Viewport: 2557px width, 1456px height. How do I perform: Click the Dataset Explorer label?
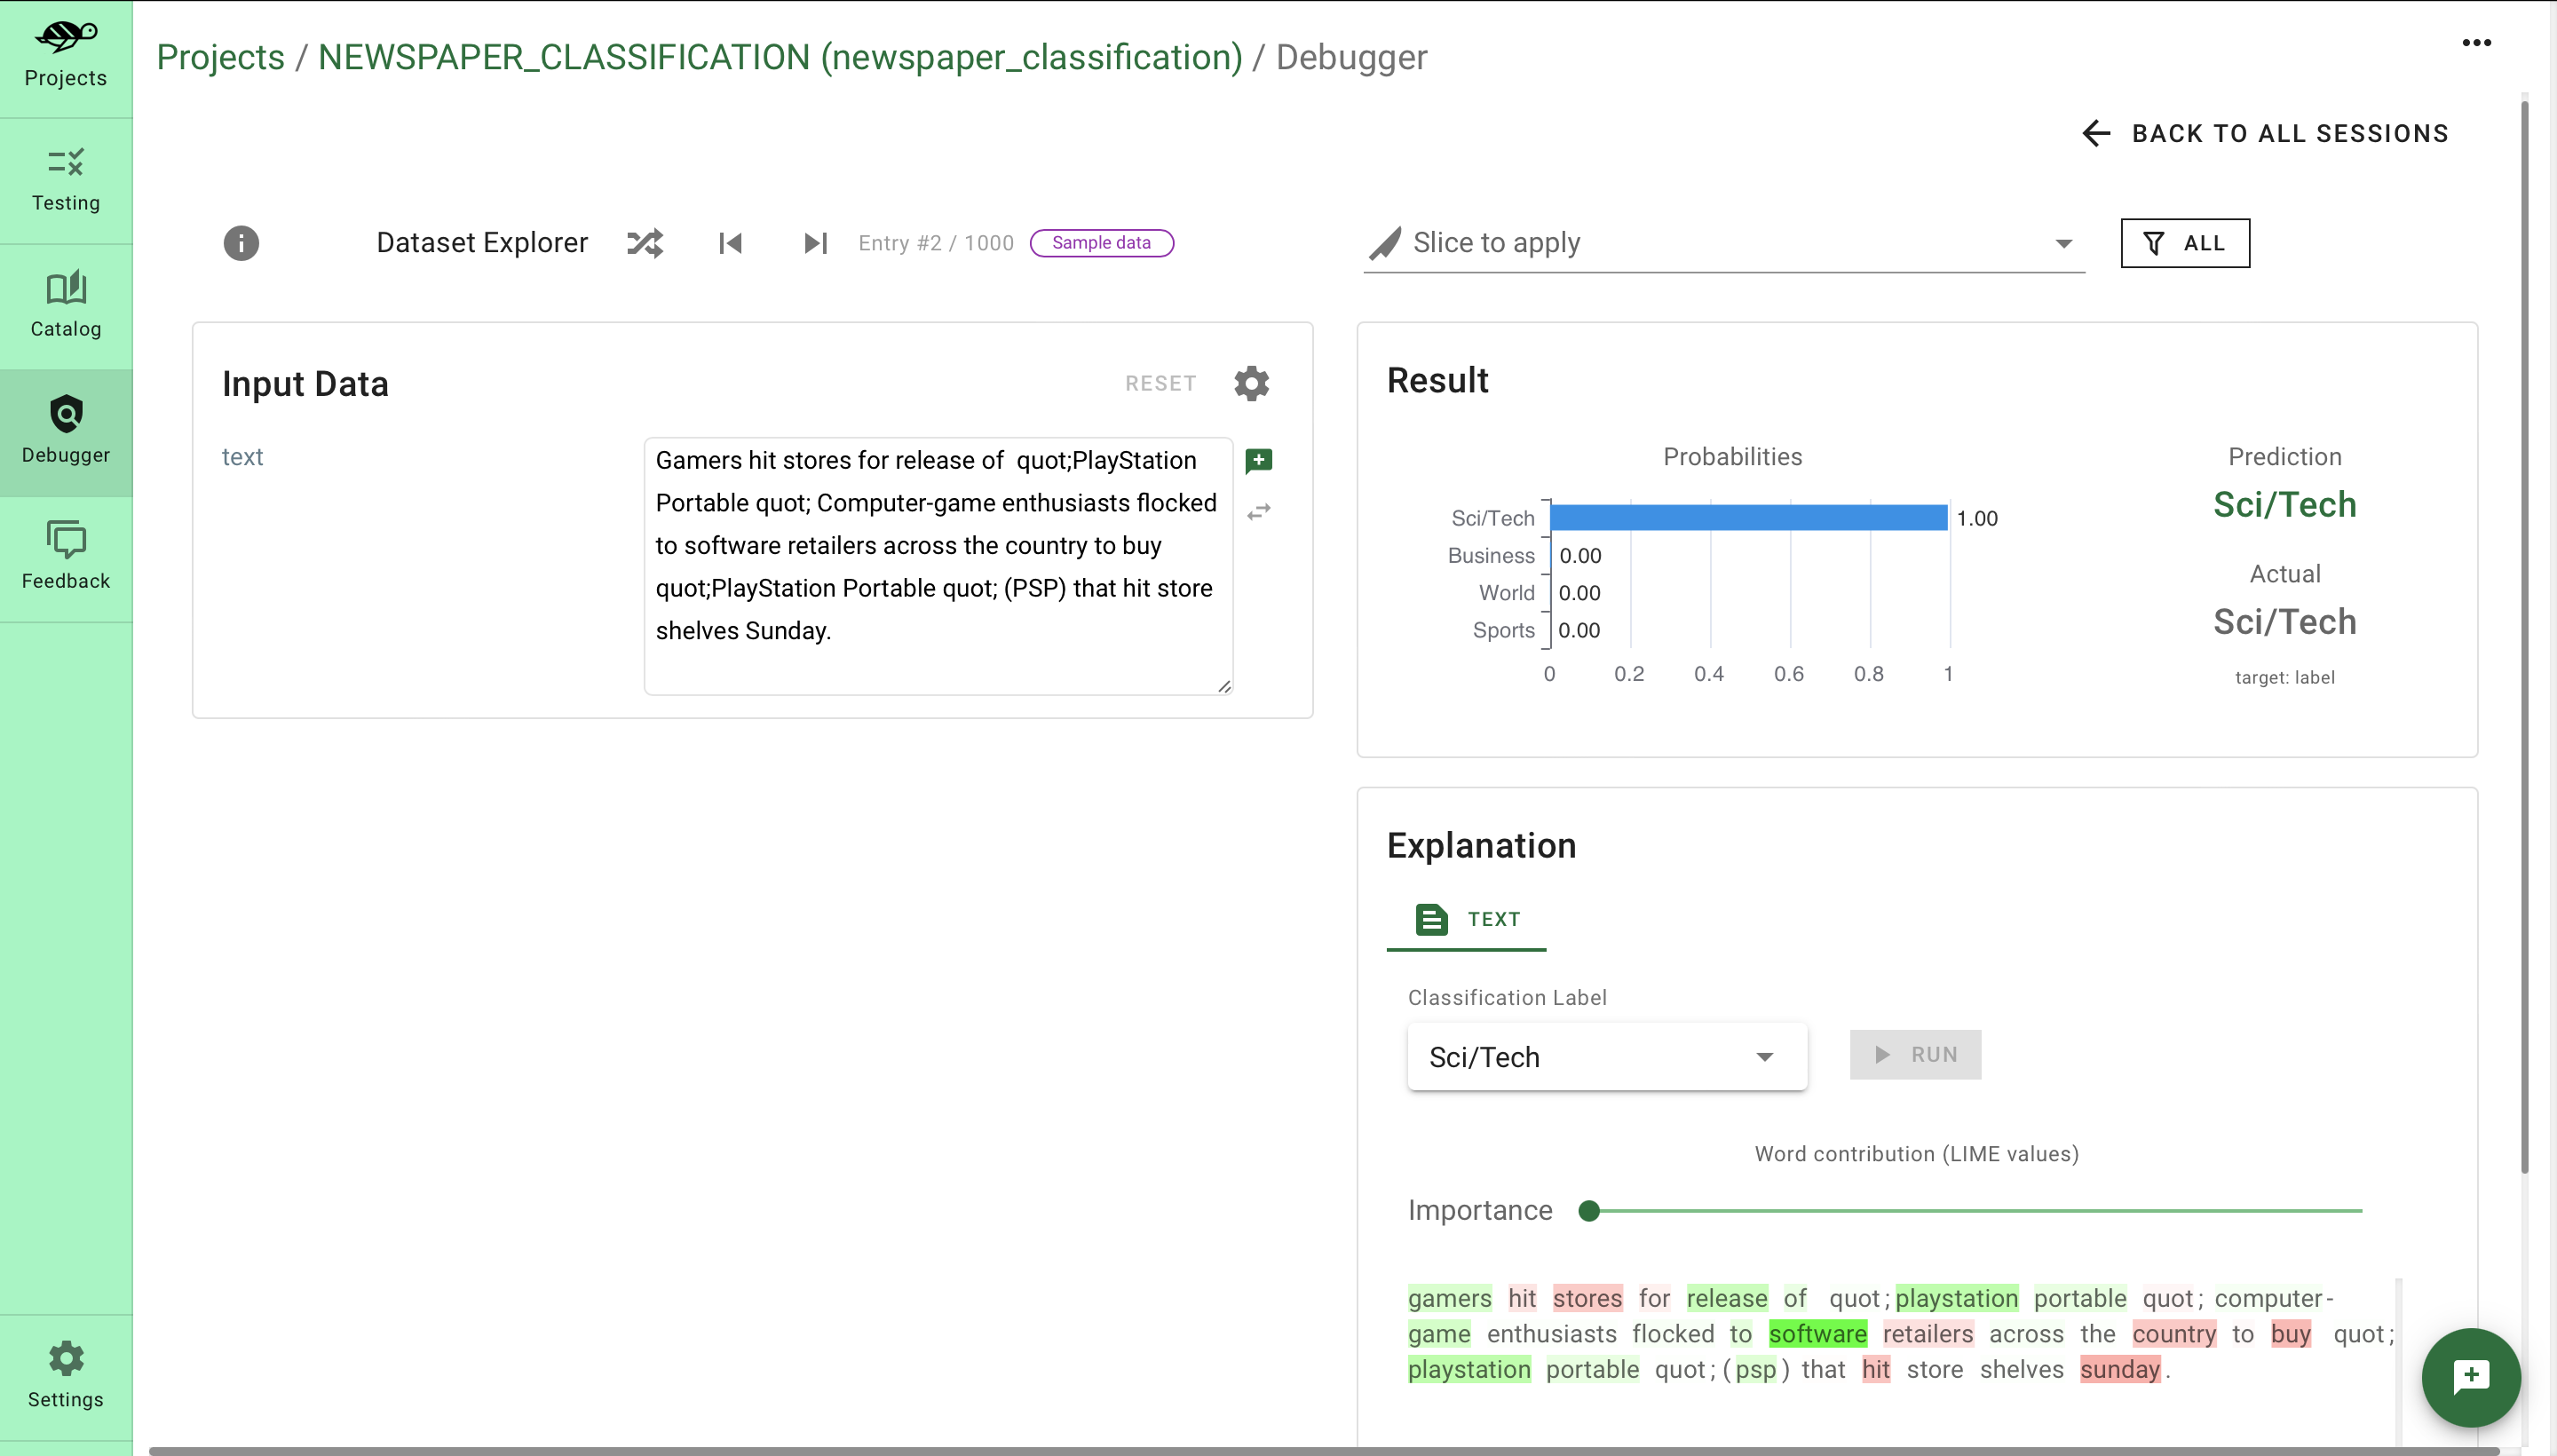(482, 243)
